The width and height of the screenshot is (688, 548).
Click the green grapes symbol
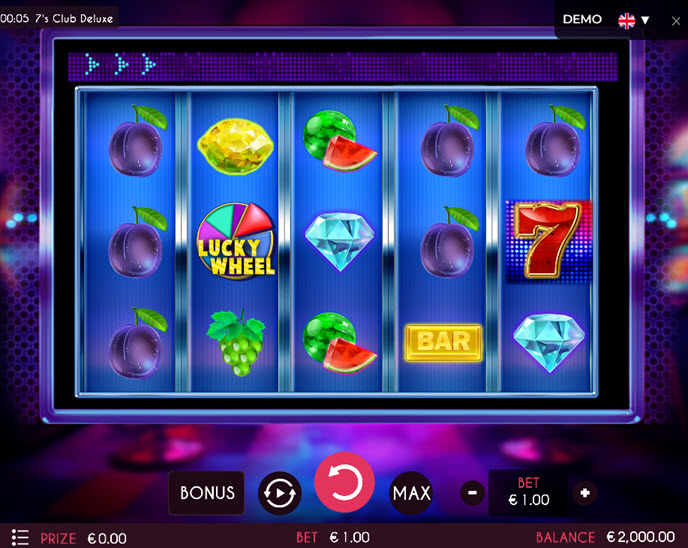[x=237, y=343]
